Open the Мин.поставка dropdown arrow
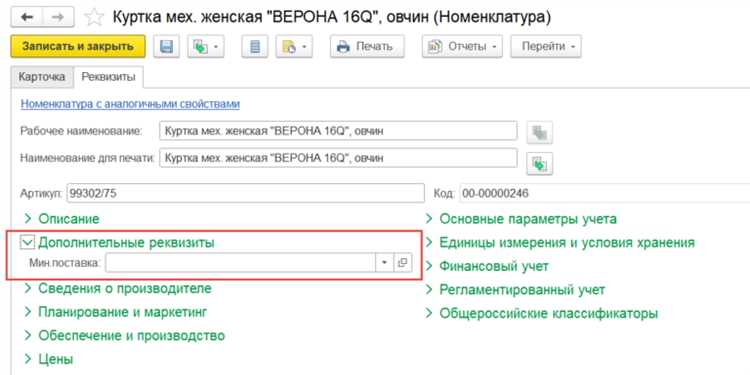The width and height of the screenshot is (750, 375). [x=384, y=263]
